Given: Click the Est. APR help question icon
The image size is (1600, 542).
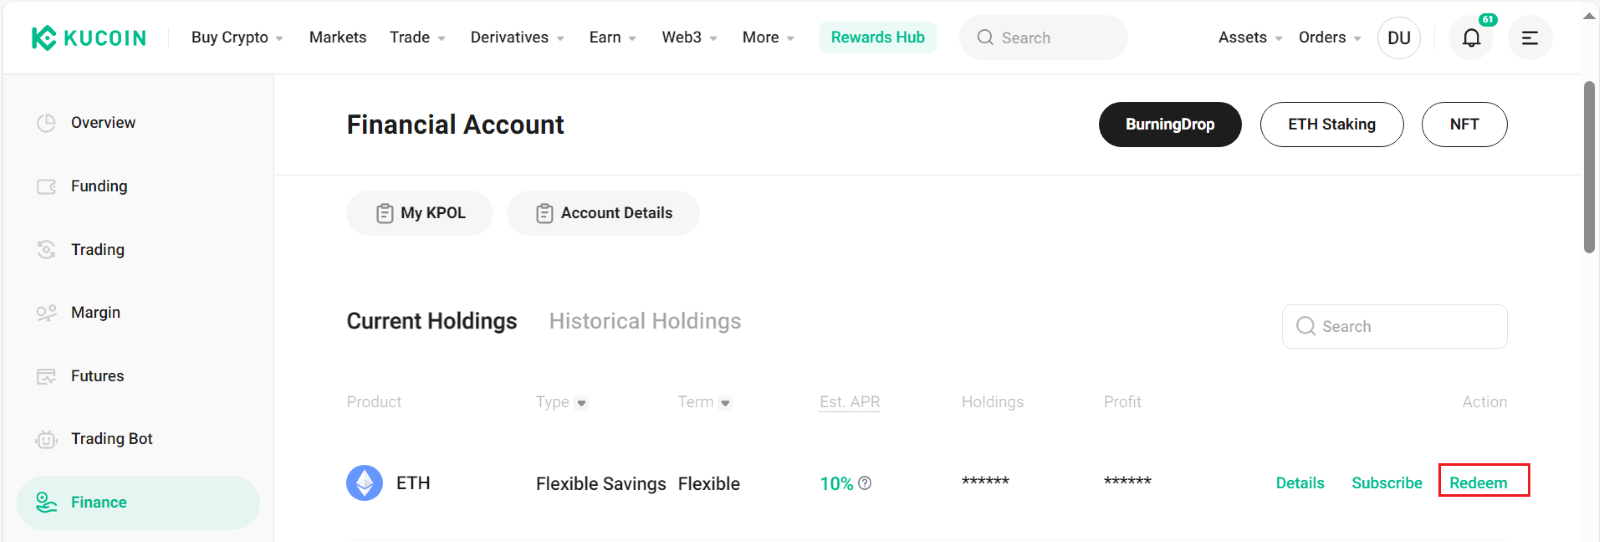Looking at the screenshot, I should coord(865,483).
